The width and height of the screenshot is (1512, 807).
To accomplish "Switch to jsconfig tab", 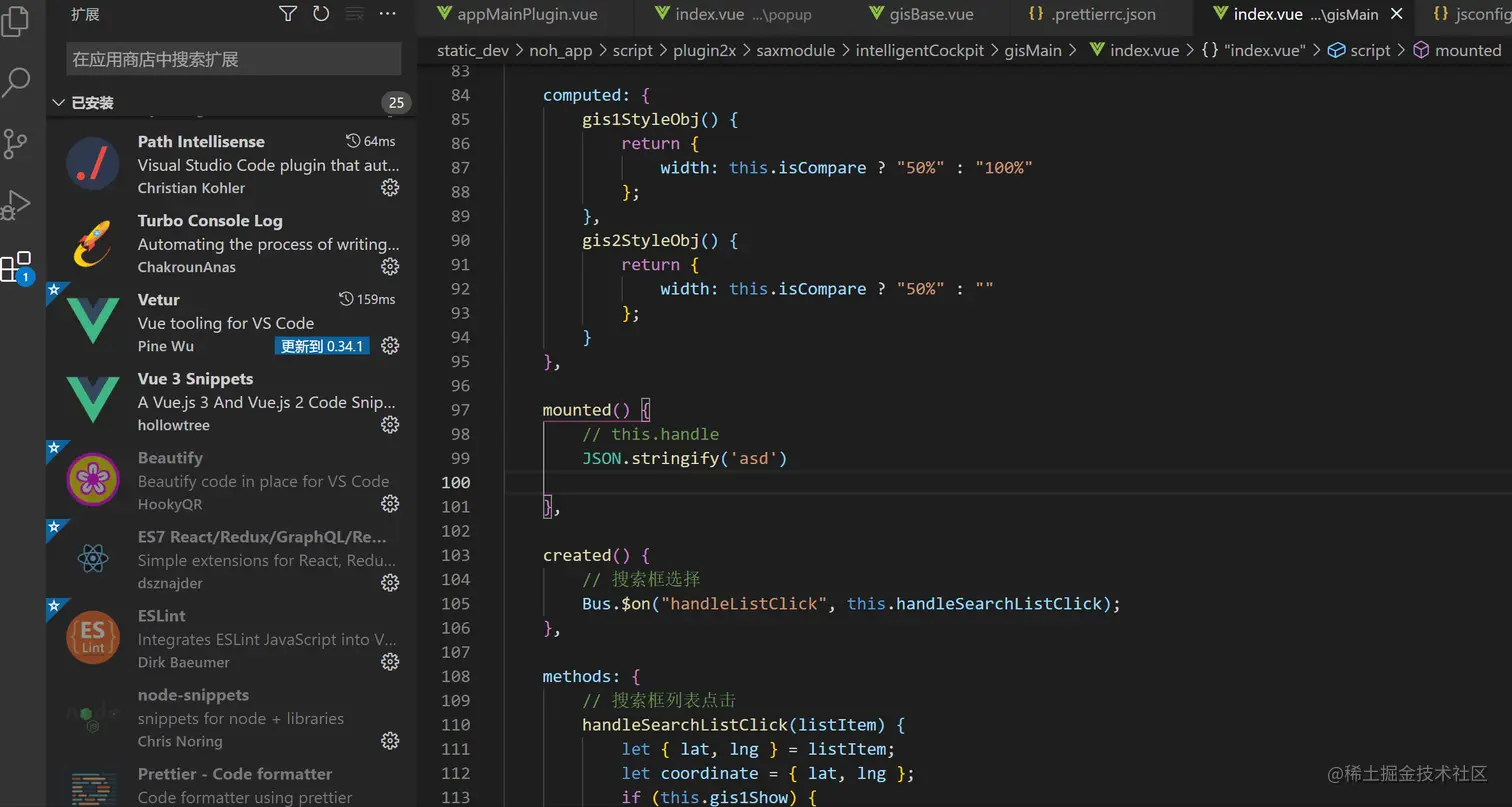I will pyautogui.click(x=1470, y=15).
